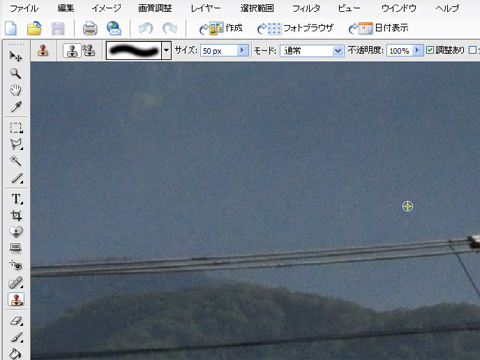Choose Pattern Stamp mode in options bar
480x360 pixels.
coord(89,51)
